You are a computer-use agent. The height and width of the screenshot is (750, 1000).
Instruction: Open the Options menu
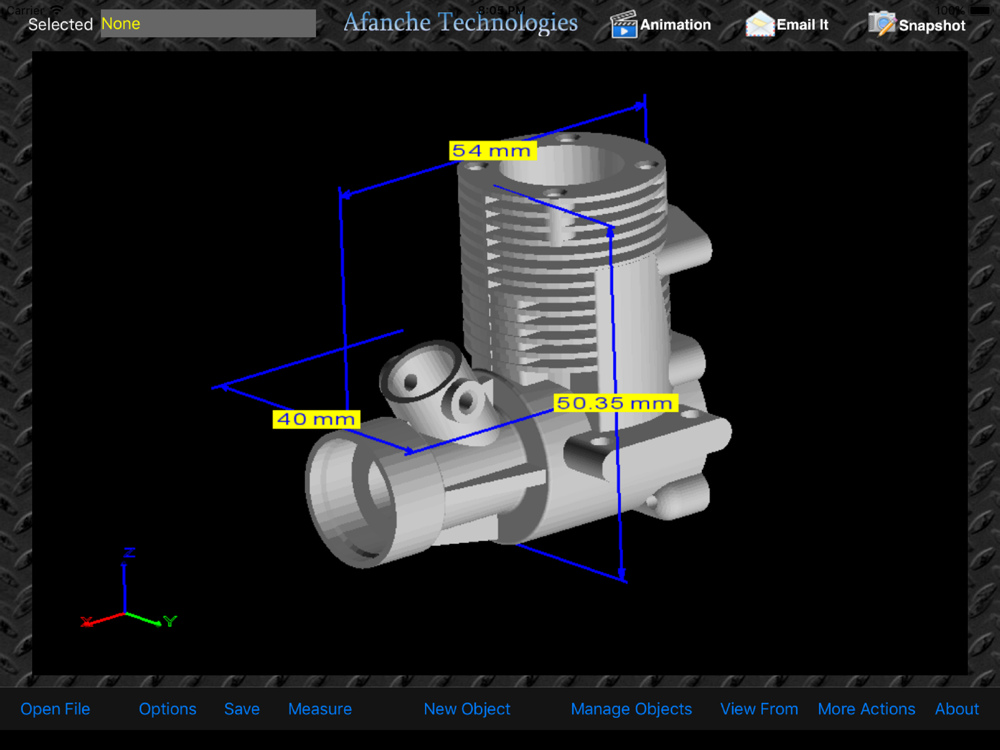click(x=168, y=709)
